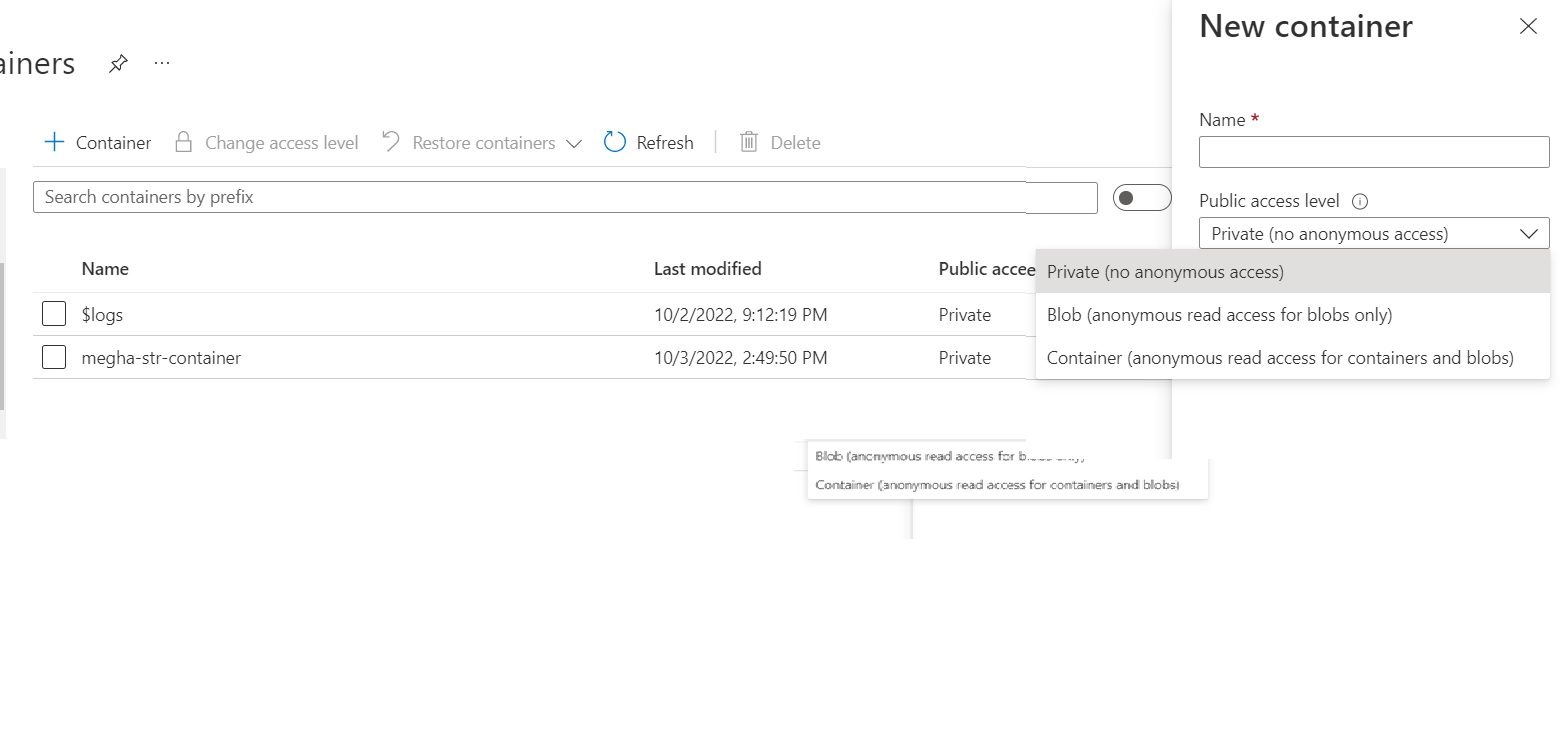Screen dimensions: 1567x745
Task: Toggle the switch next to the search bar
Action: pyautogui.click(x=1141, y=197)
